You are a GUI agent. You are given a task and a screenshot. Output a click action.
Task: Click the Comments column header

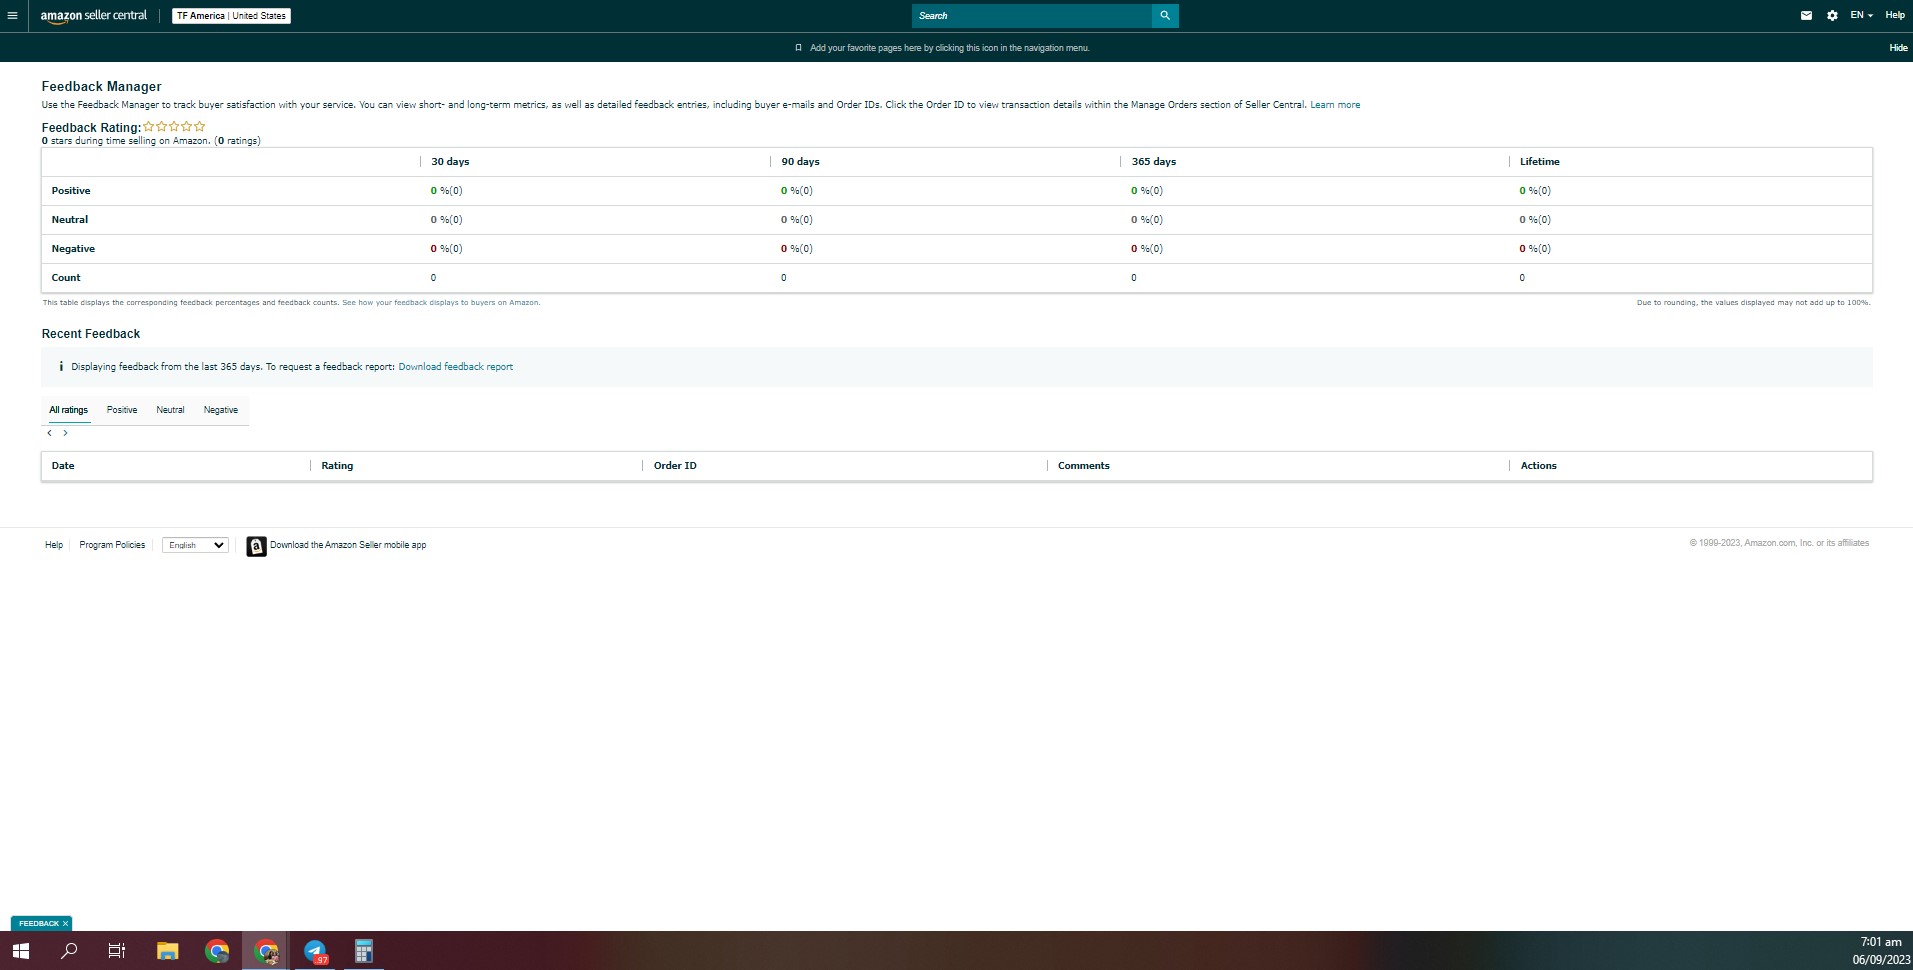coord(1084,466)
